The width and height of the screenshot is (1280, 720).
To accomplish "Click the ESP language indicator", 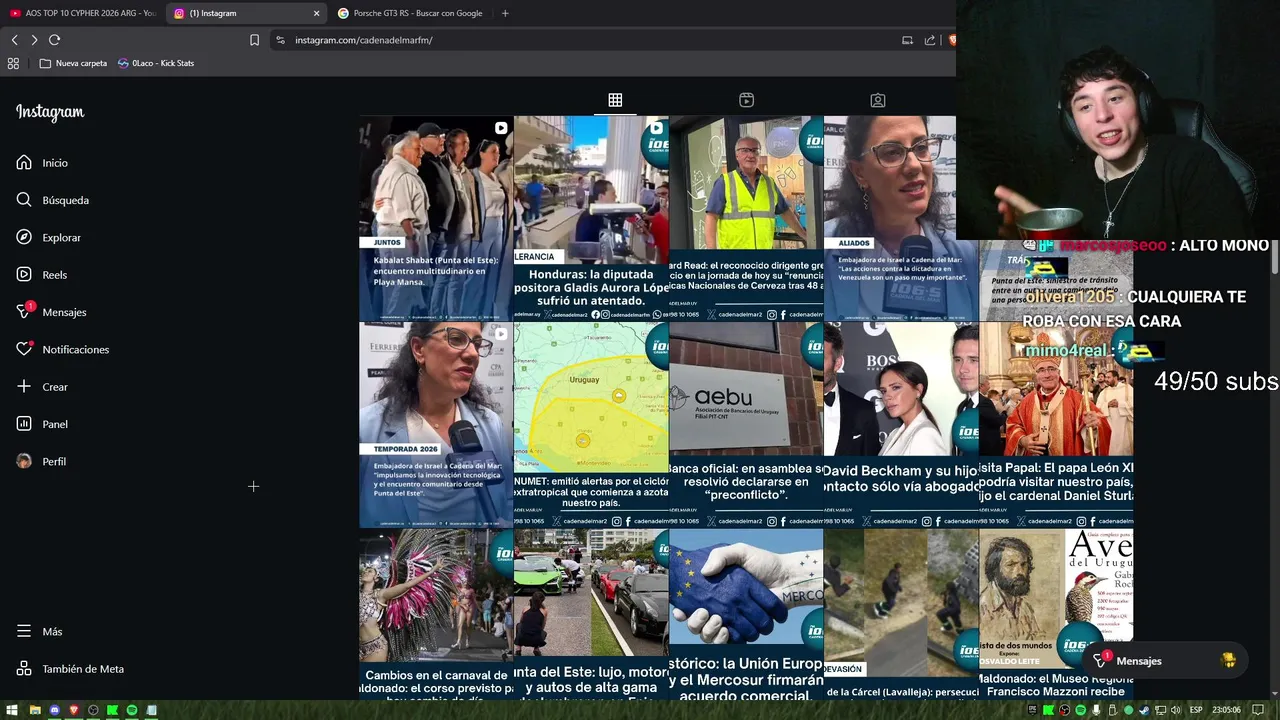I will (1196, 710).
